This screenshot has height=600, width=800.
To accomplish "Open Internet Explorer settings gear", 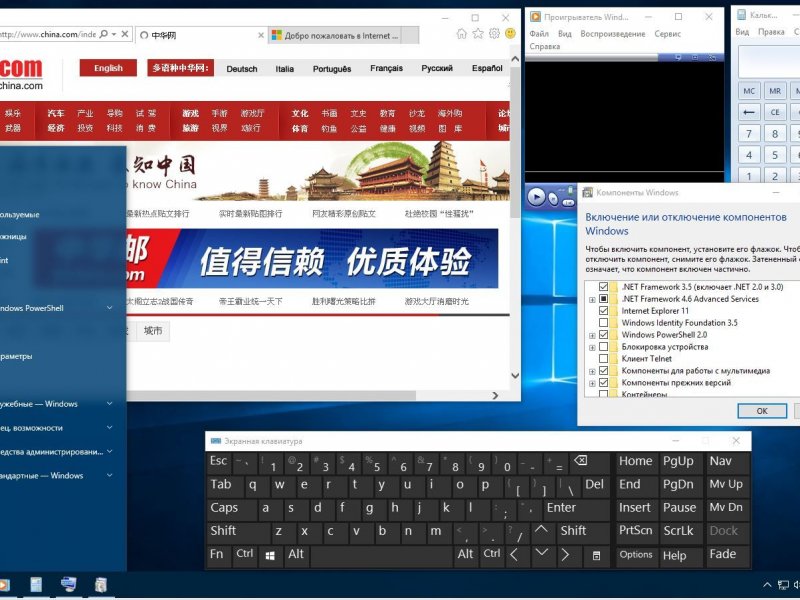I will [x=494, y=34].
